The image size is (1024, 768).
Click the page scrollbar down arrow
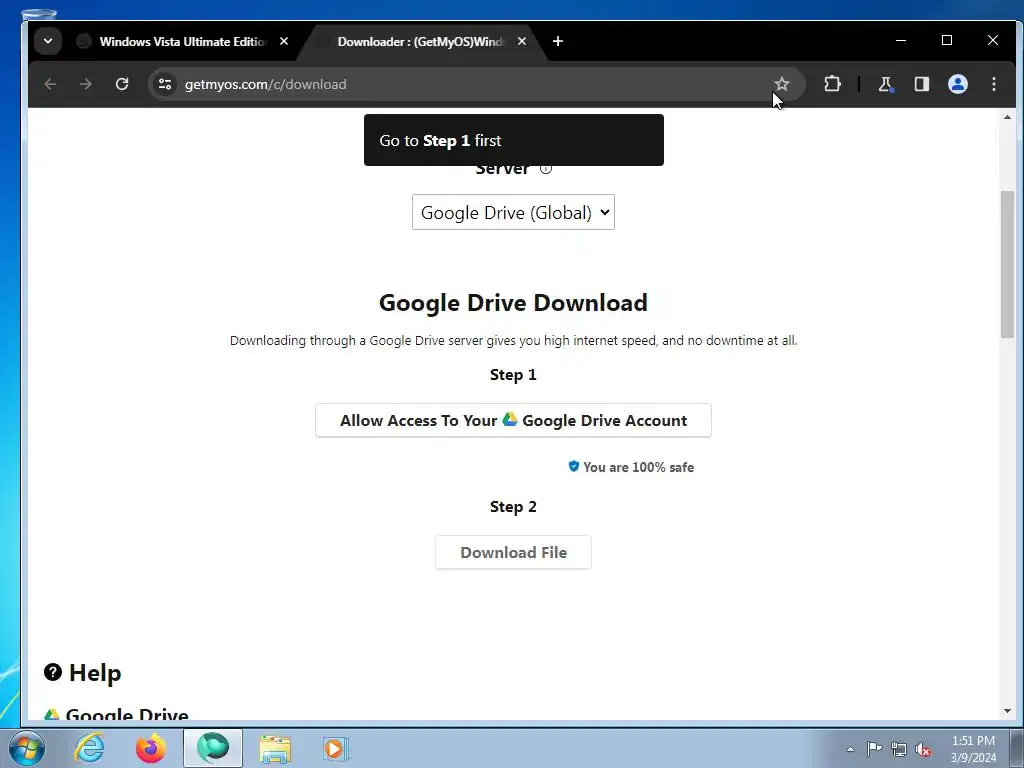coord(1007,711)
